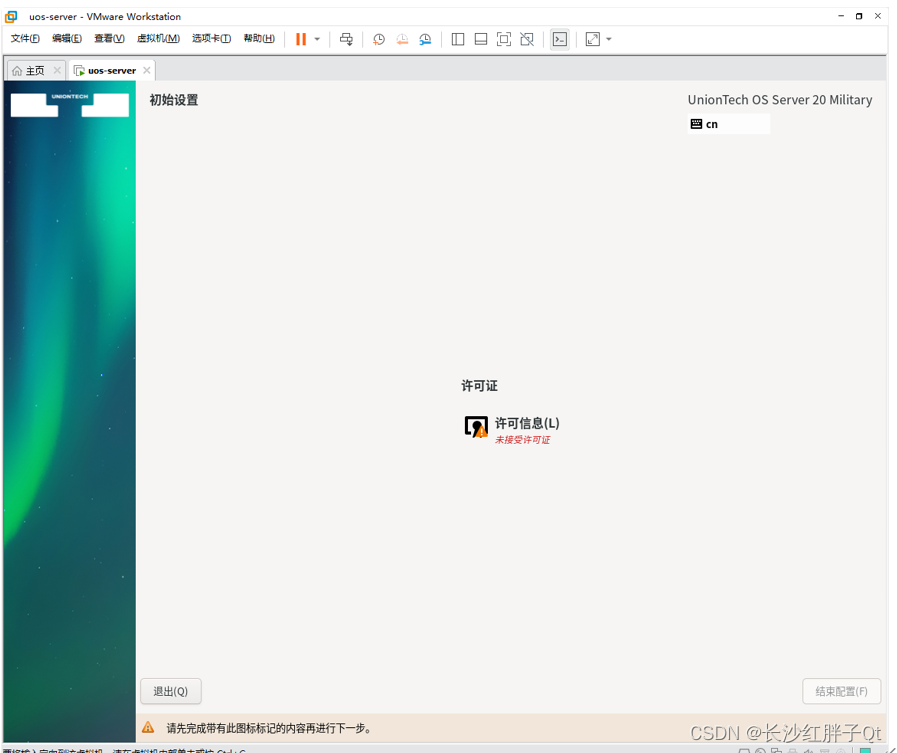Viewport: 897px width, 753px height.
Task: Maximize the VMware Workstation window
Action: 859,16
